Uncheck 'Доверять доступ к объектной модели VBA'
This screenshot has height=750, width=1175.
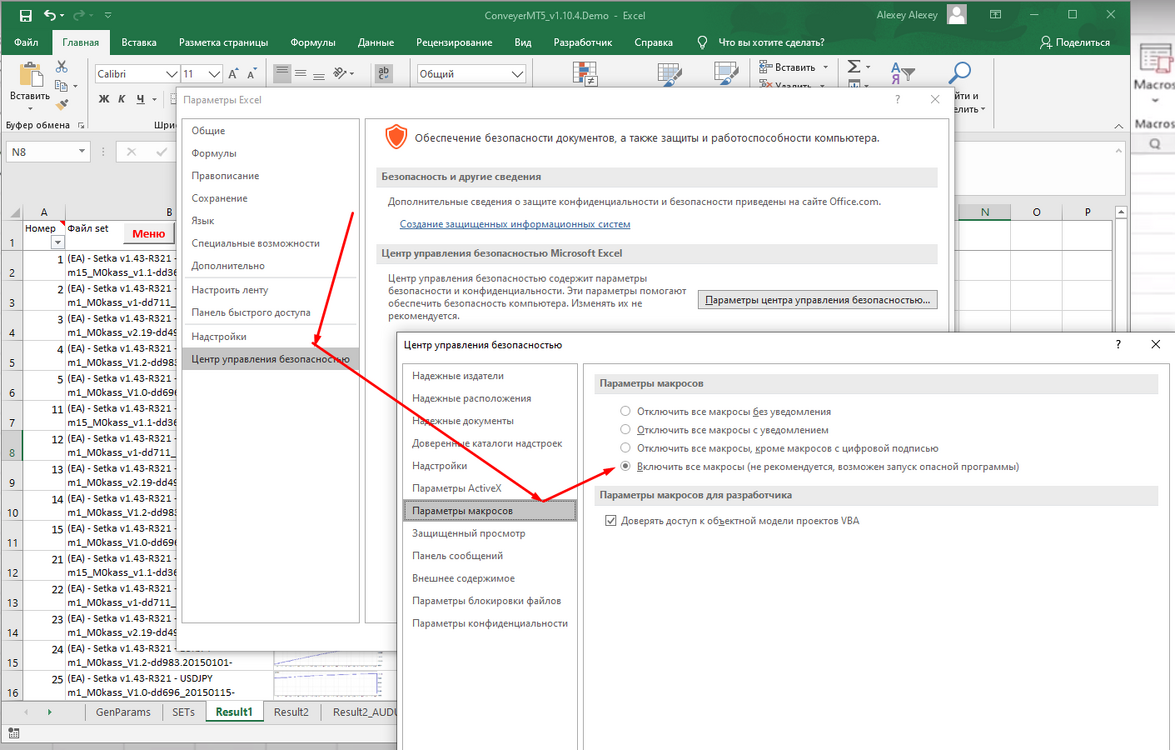[611, 521]
